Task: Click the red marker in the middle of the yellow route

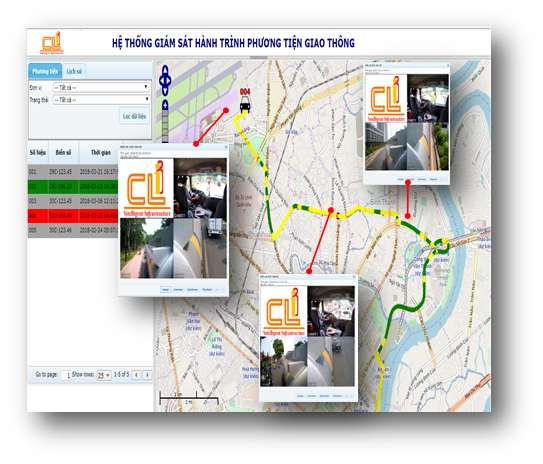Action: point(331,210)
